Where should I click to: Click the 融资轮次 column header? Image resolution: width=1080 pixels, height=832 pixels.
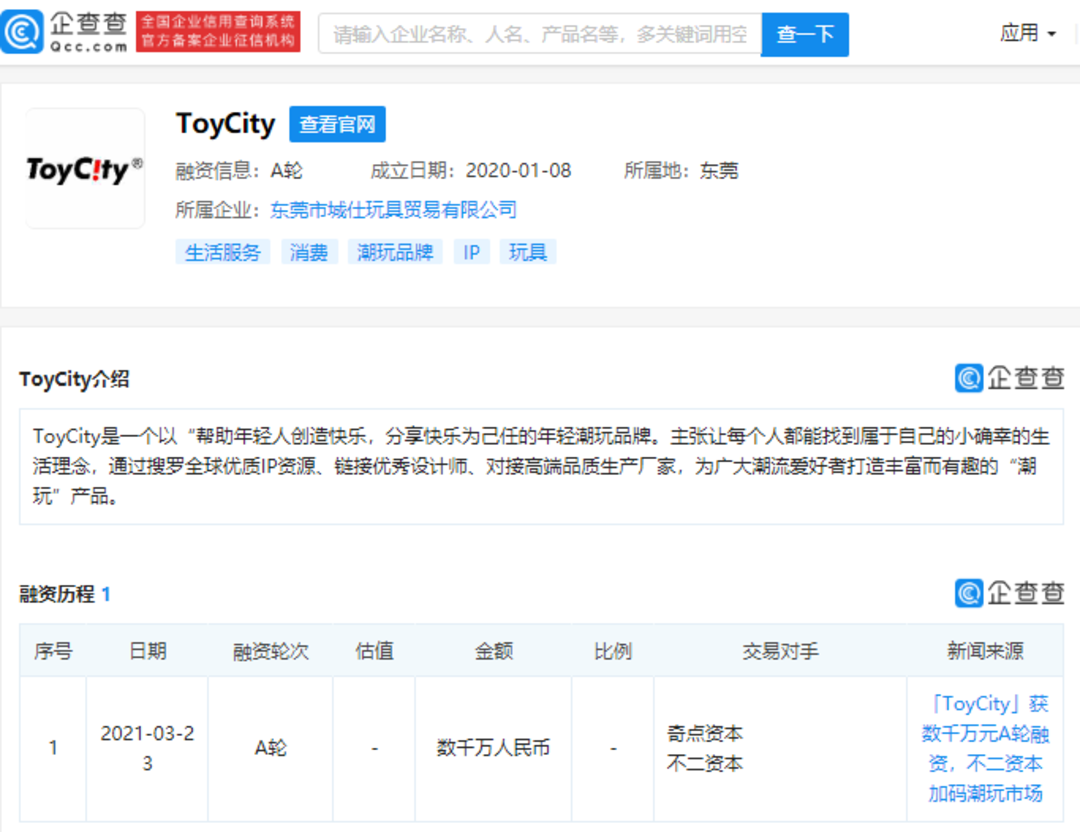pos(271,651)
